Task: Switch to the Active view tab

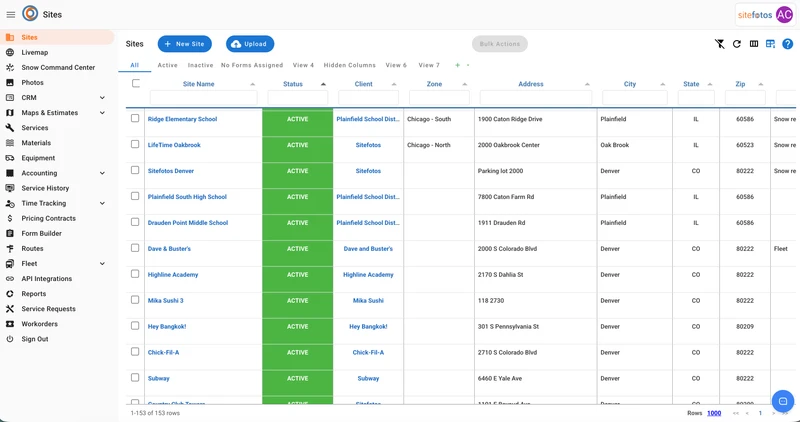Action: click(167, 65)
